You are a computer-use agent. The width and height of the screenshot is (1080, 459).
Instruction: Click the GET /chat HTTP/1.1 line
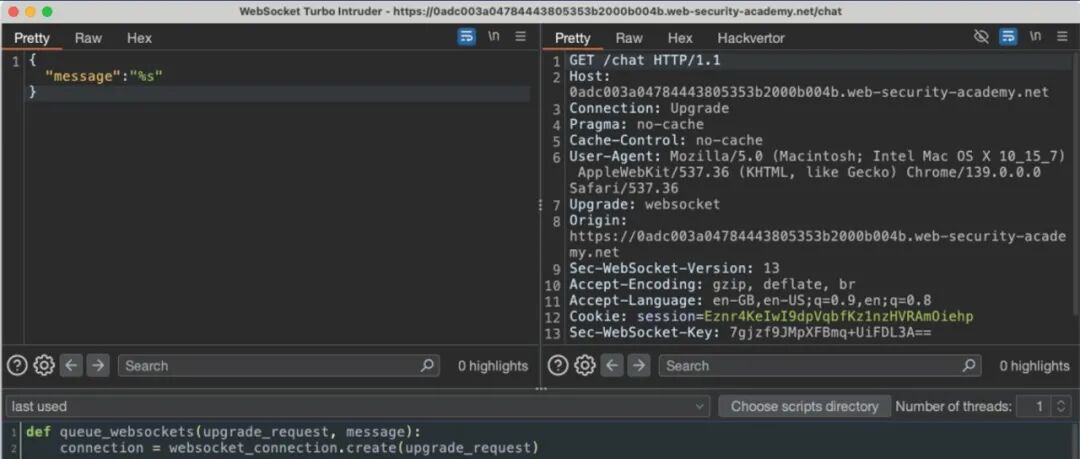coord(645,61)
